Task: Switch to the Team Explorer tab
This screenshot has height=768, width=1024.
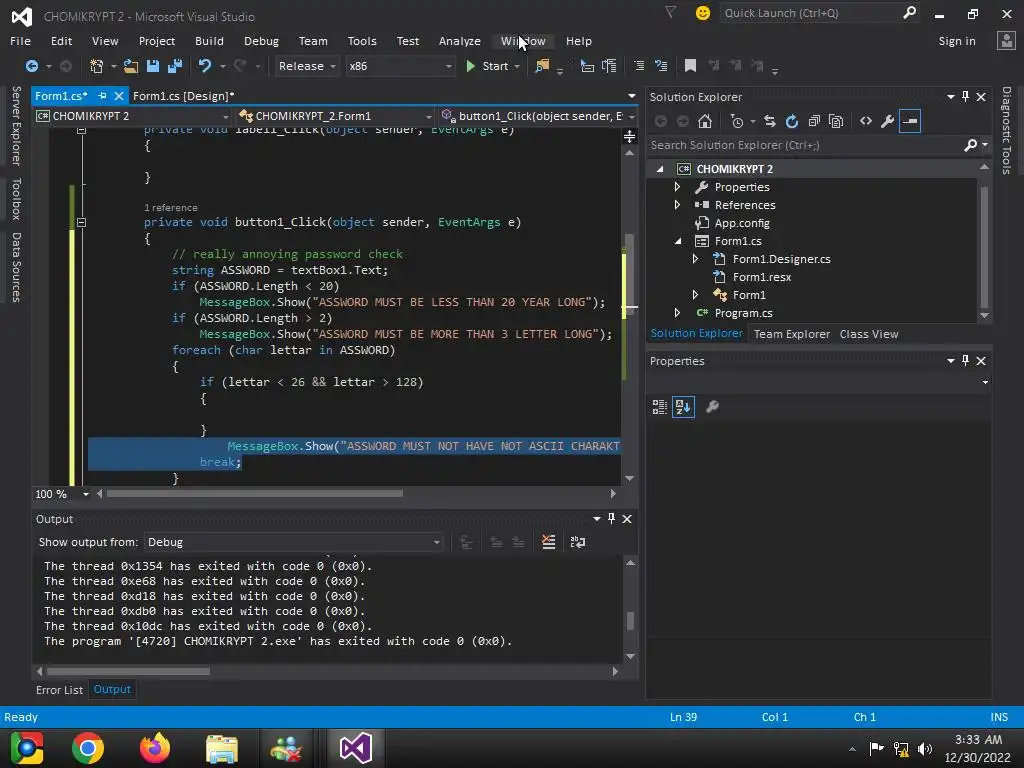Action: 792,334
